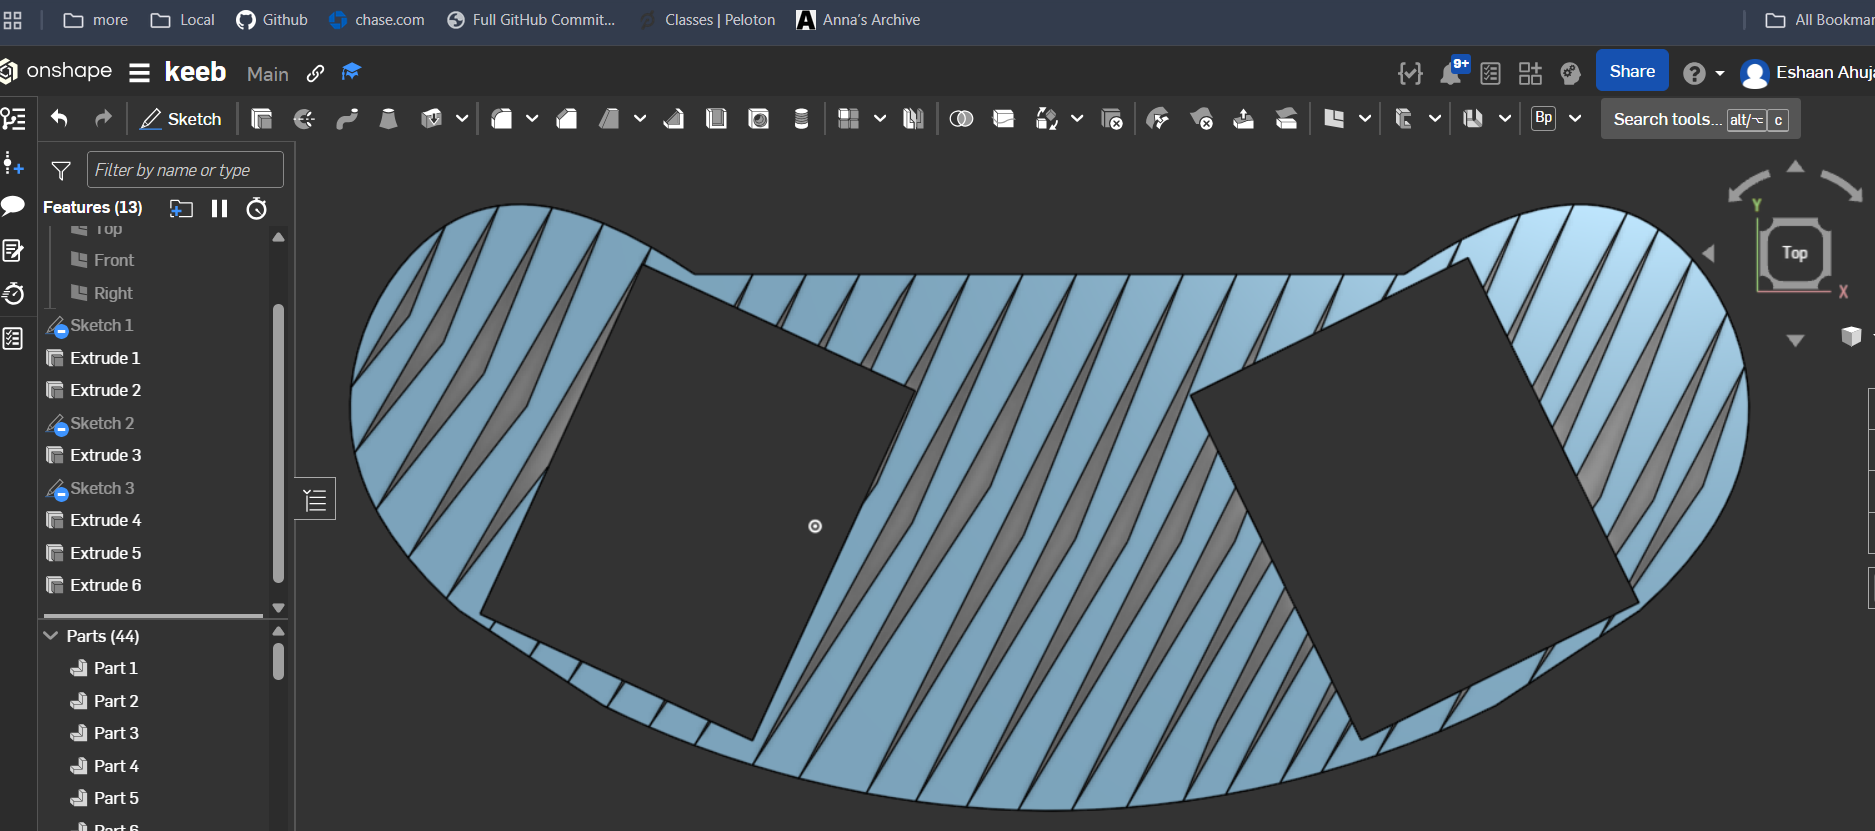Screen dimensions: 1875x831
Task: Expand the Bp toolbar dropdown arrow
Action: tap(1575, 118)
